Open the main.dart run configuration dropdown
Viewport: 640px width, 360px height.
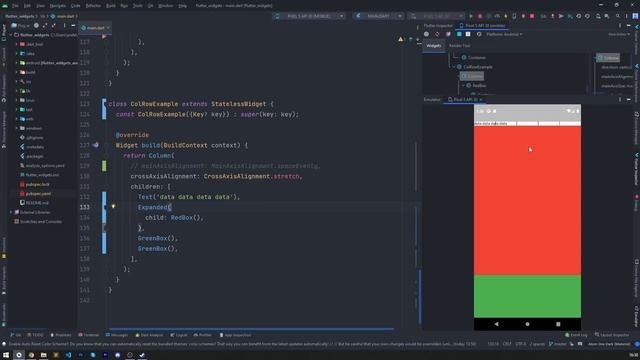(378, 16)
